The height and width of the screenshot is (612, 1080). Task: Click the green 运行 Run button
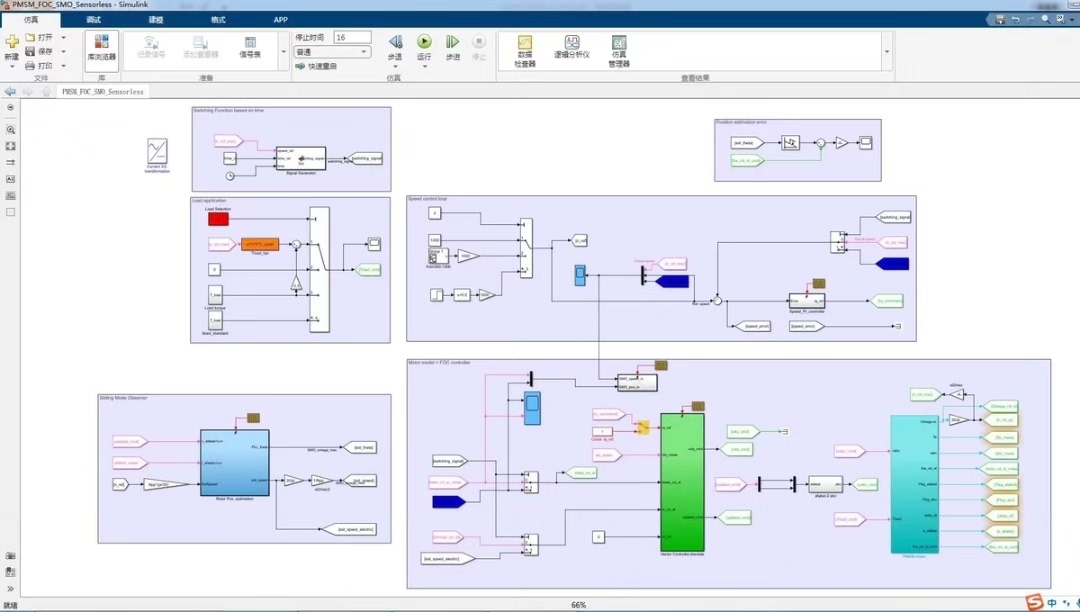point(424,41)
